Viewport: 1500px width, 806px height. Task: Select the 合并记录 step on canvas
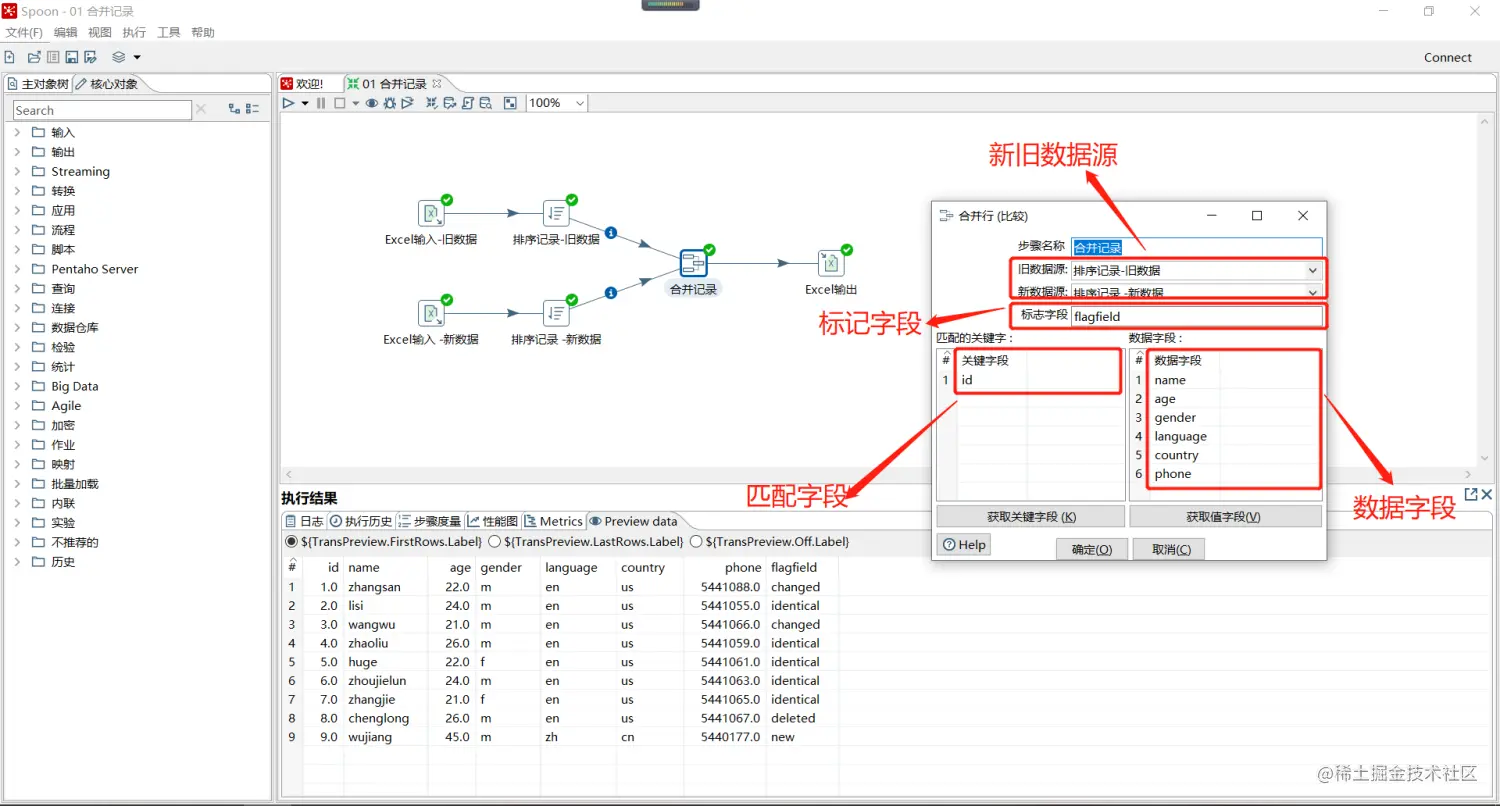point(694,263)
